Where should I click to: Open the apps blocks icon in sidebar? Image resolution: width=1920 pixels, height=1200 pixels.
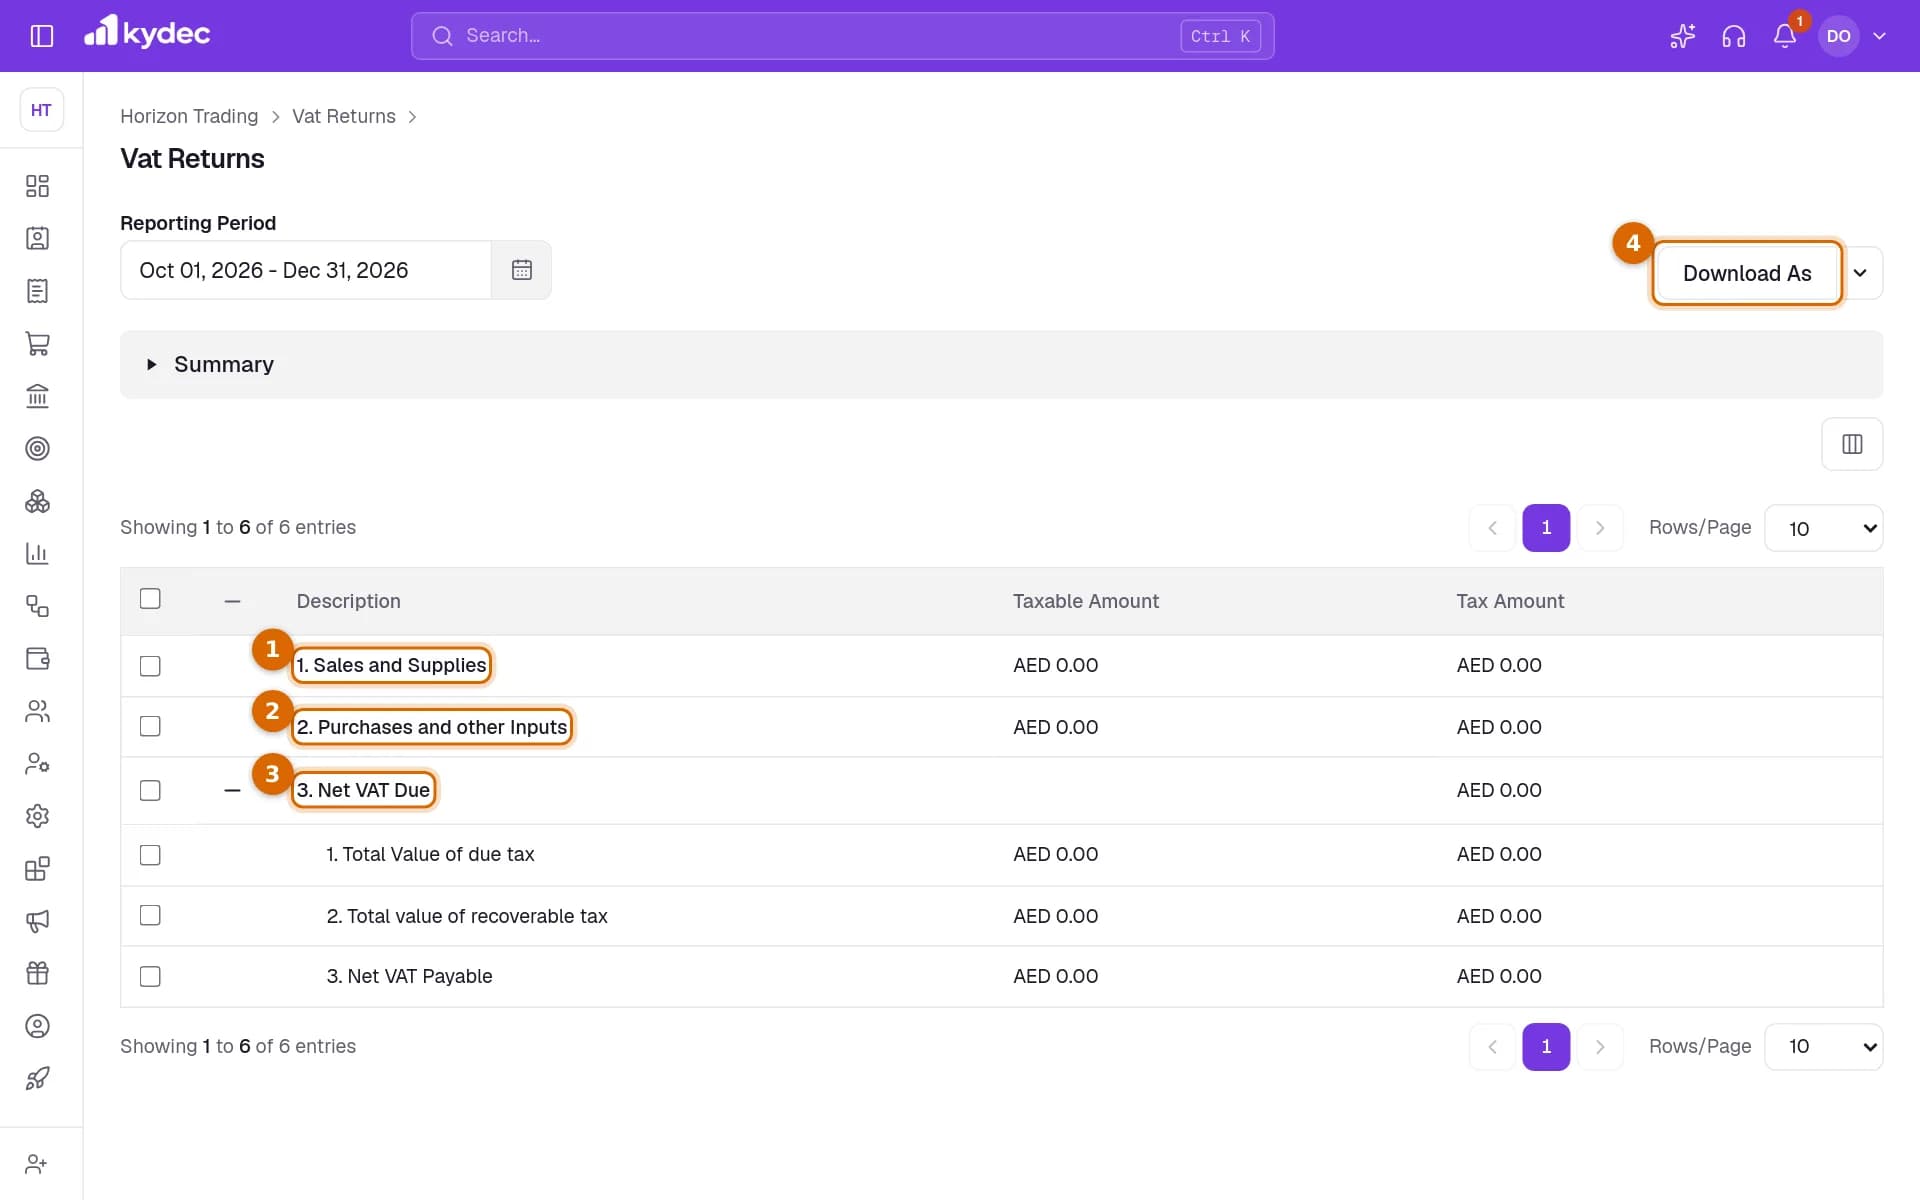point(37,868)
